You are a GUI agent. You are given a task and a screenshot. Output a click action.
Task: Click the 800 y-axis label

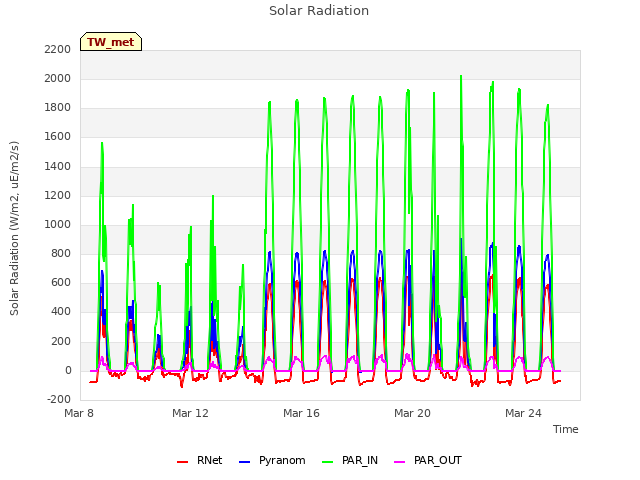coord(61,253)
